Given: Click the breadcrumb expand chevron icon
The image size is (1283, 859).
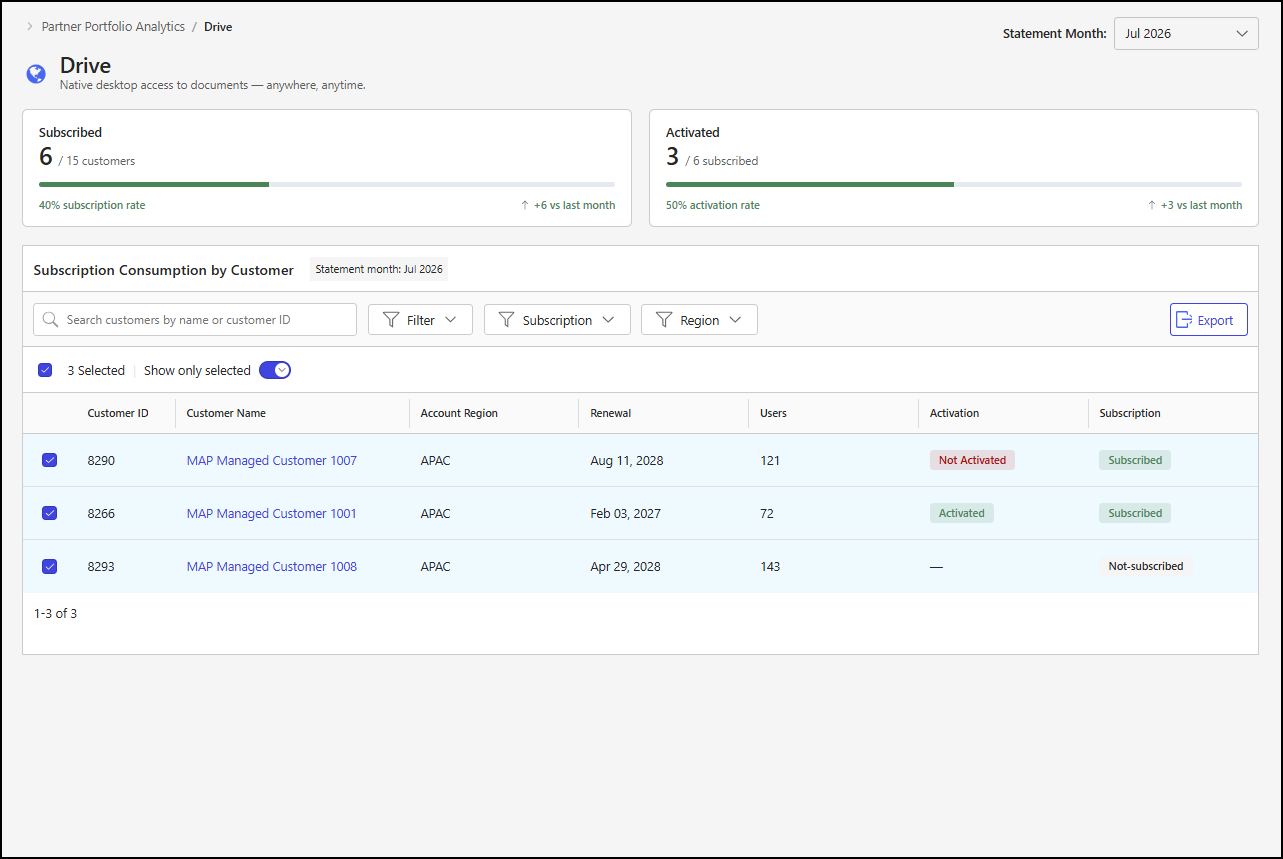Looking at the screenshot, I should point(29,27).
